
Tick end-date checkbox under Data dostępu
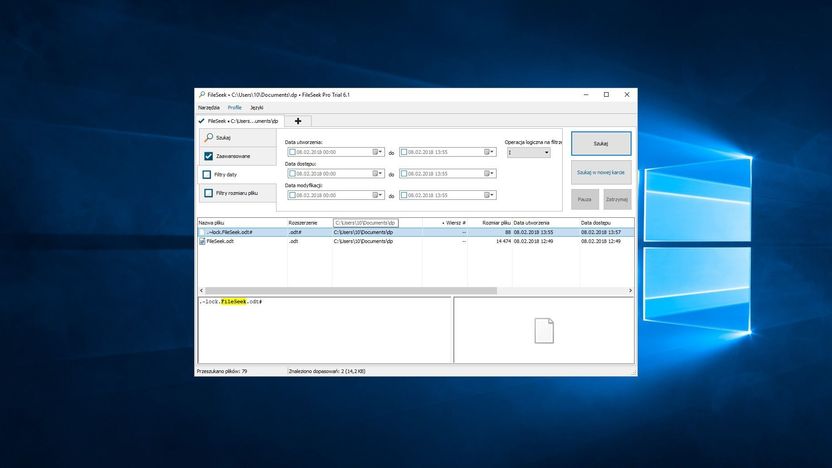[x=404, y=174]
